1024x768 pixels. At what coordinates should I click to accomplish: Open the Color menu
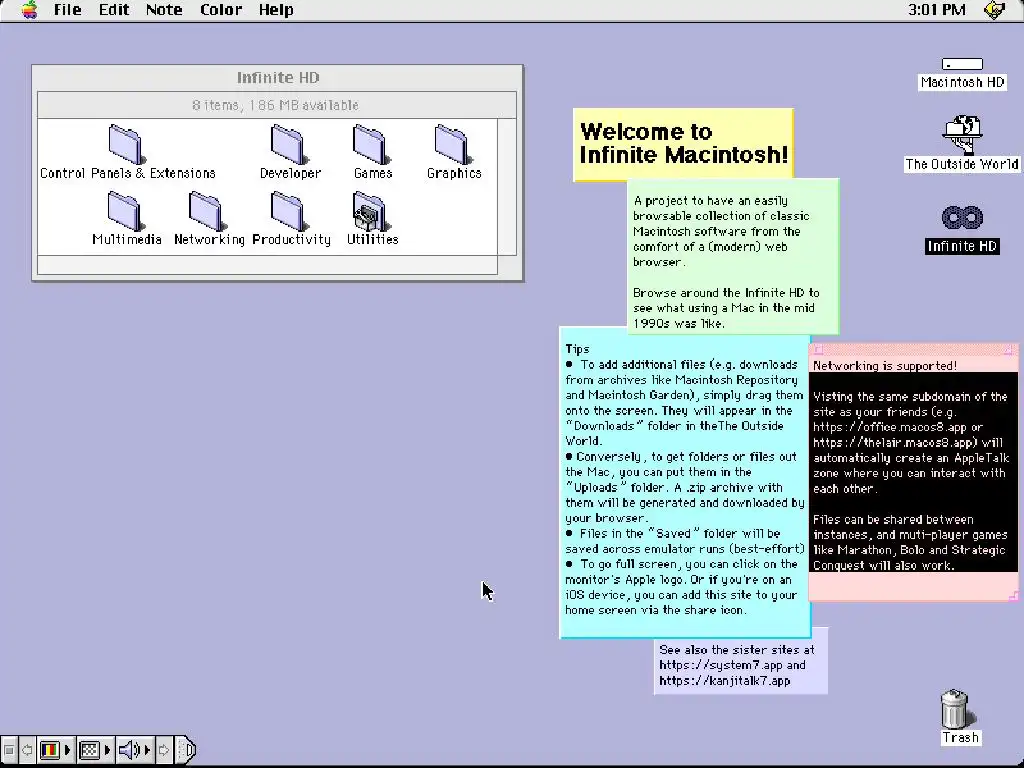pos(221,10)
